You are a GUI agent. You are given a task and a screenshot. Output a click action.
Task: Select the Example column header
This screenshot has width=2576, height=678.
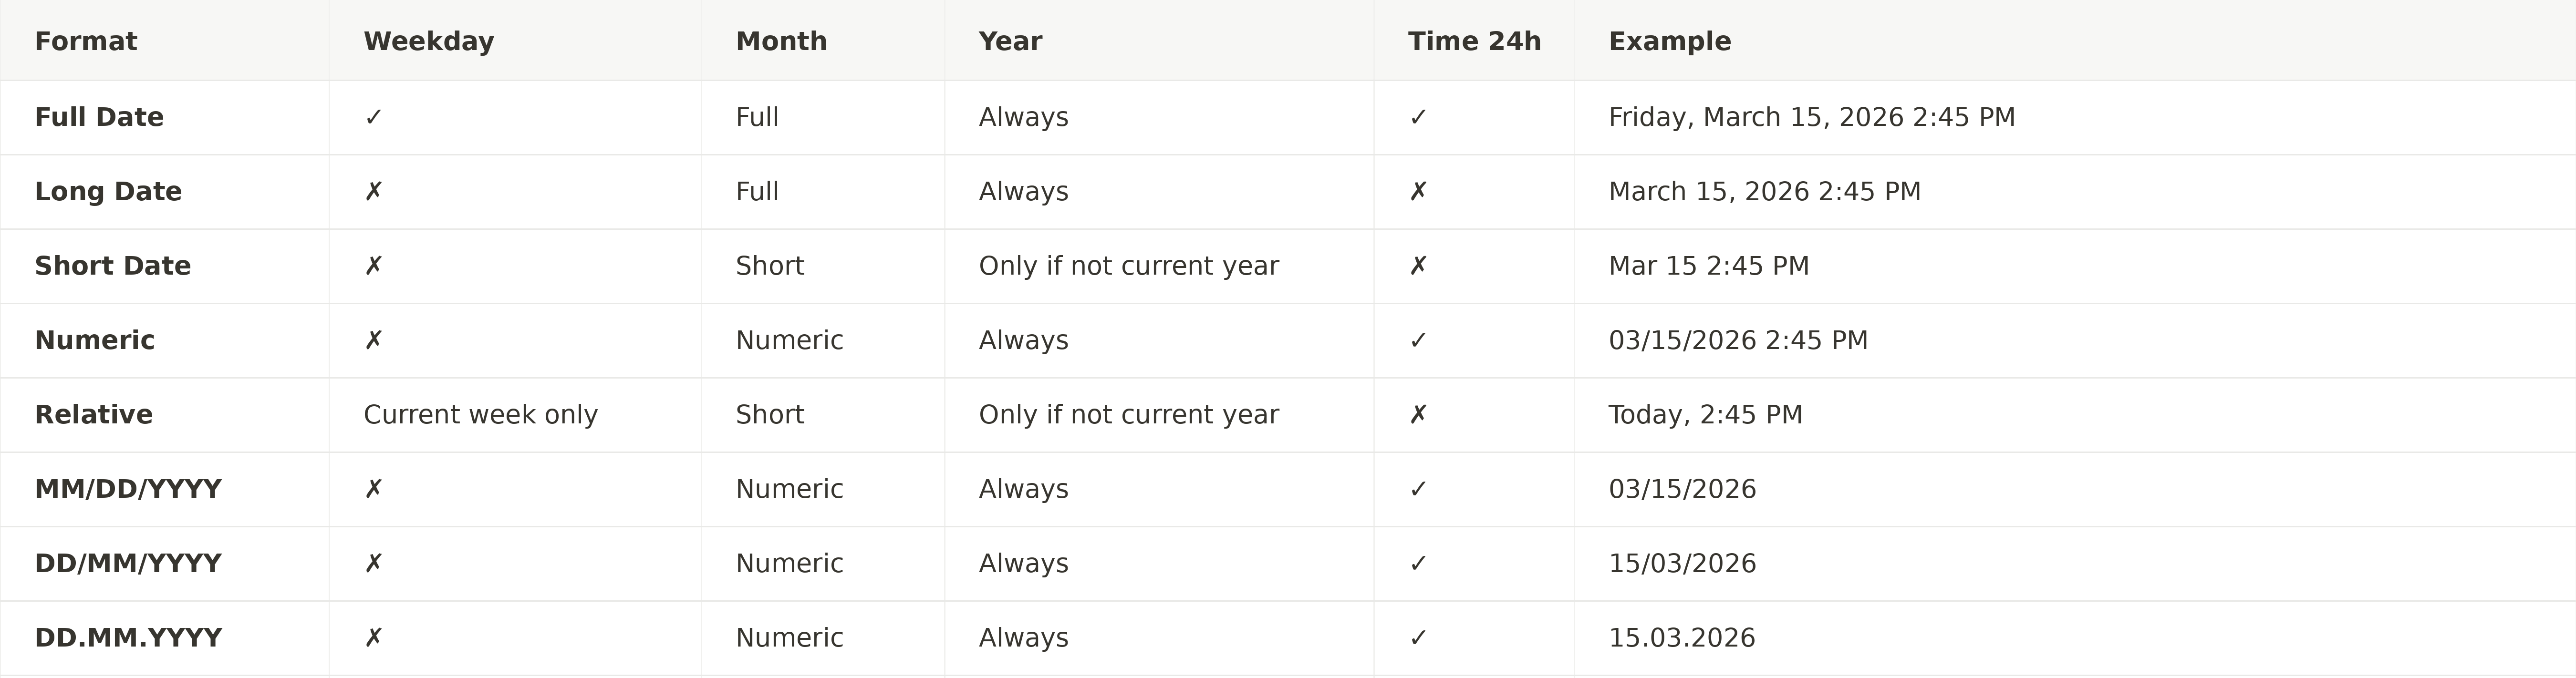point(1669,41)
